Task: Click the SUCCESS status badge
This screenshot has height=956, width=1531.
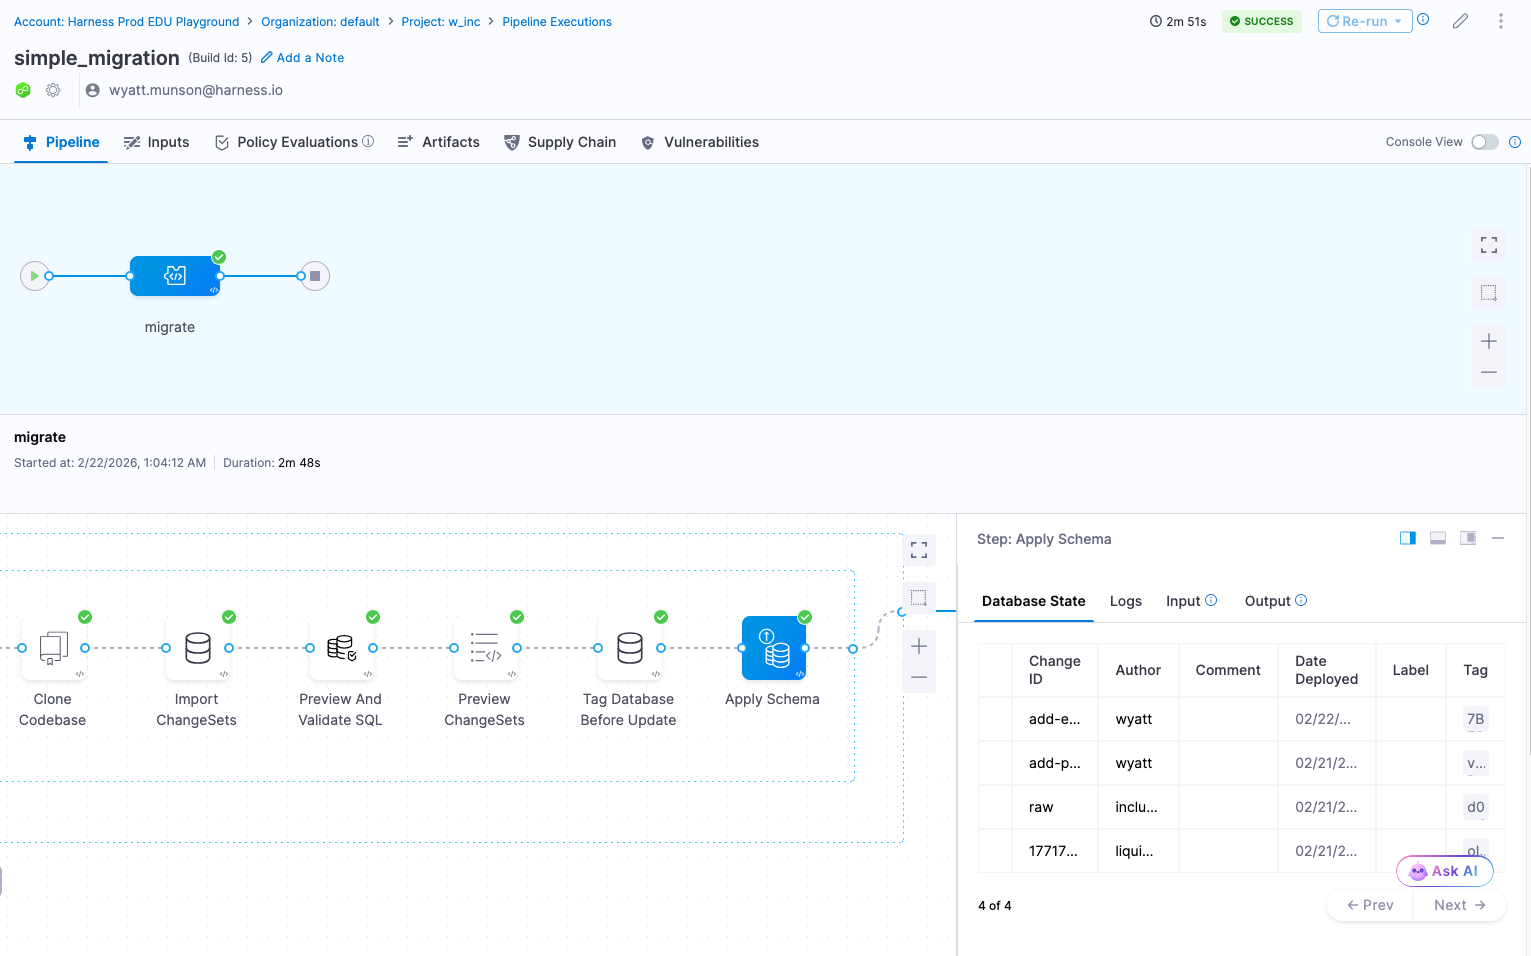Action: [1262, 21]
